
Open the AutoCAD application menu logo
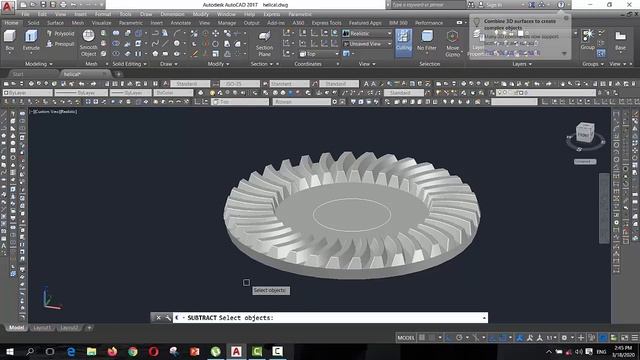point(7,6)
